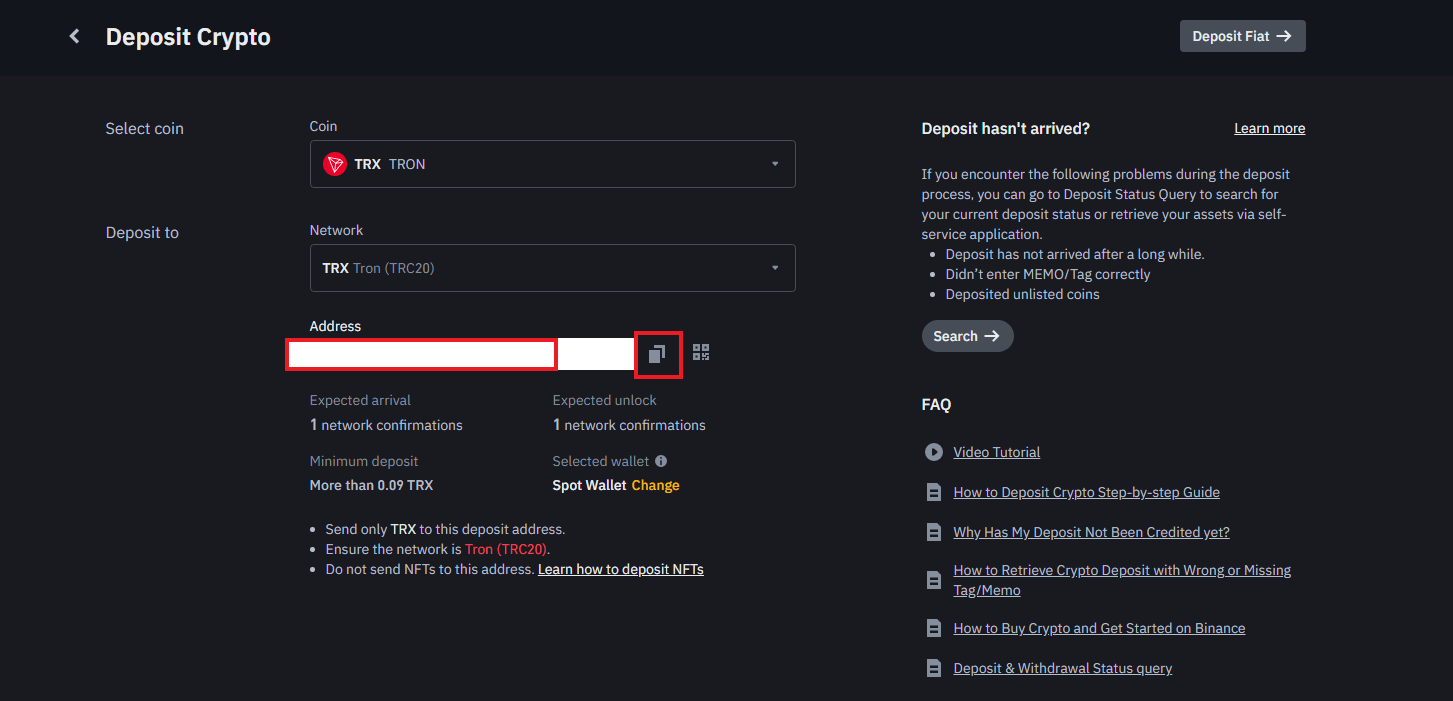Open Deposit & Withdrawal Status query link

[1063, 668]
